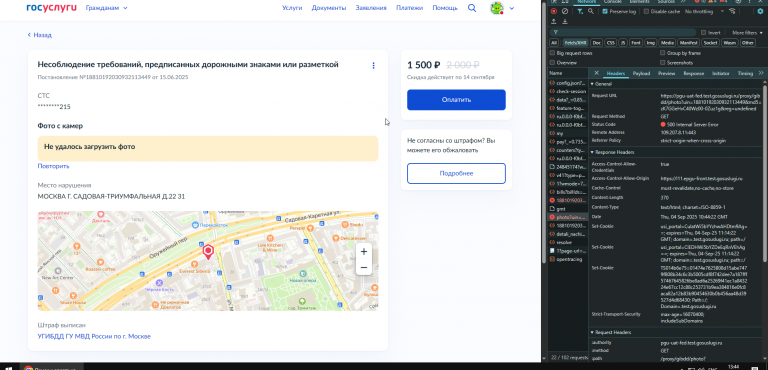Image resolution: width=768 pixels, height=370 pixels.
Task: Open the Заявления menu item
Action: 371,8
